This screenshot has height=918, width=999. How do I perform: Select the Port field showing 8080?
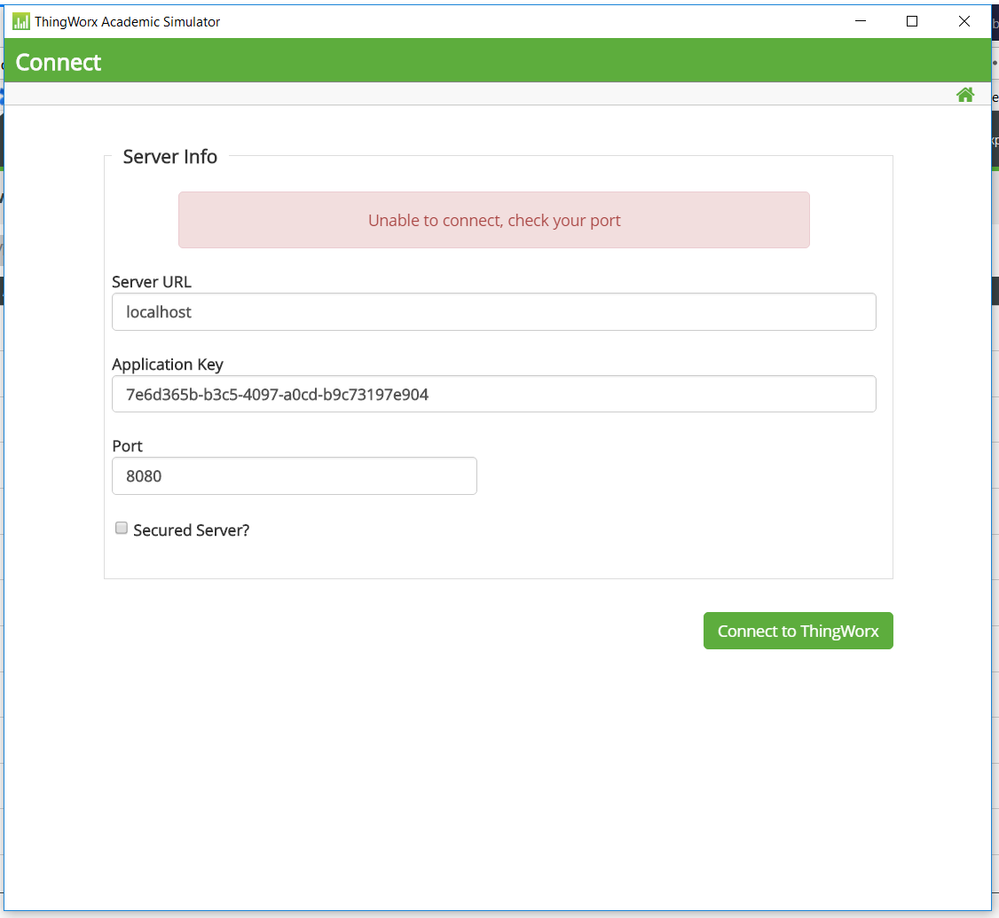point(294,476)
